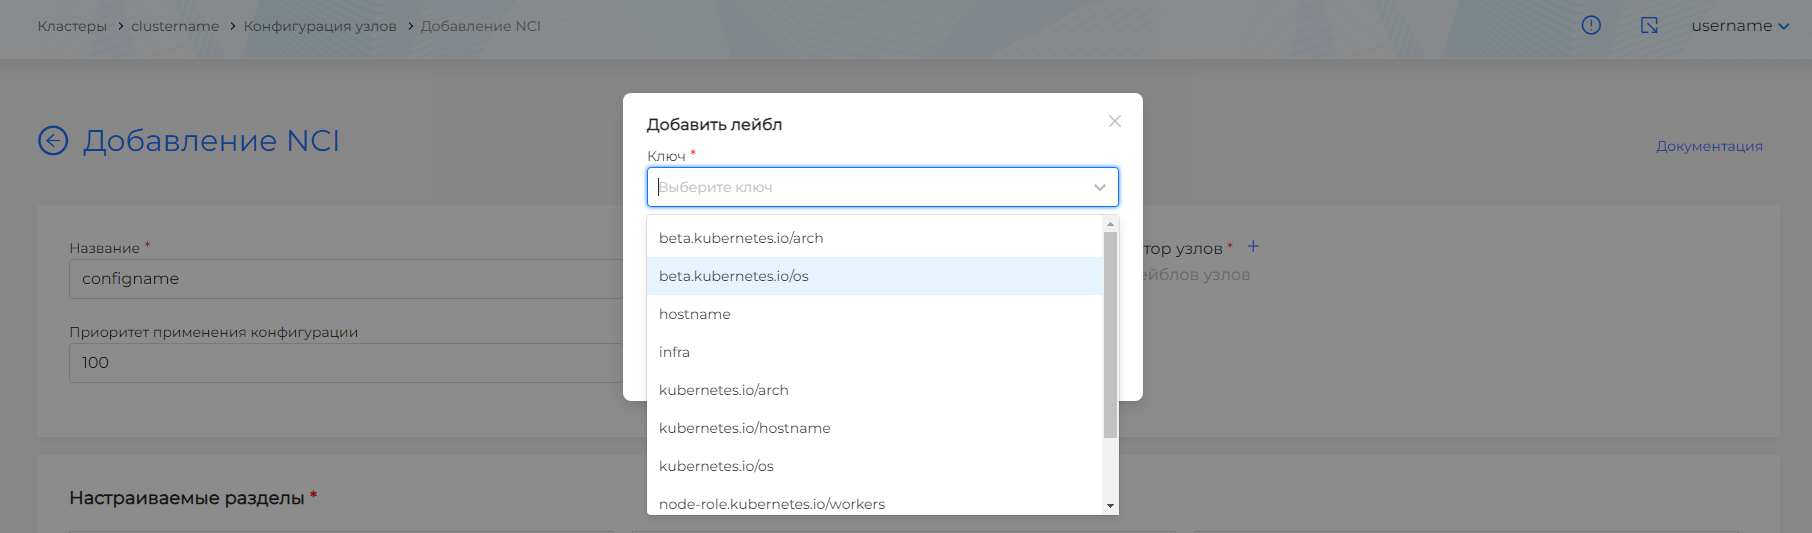Collapse the Ключ dropdown chevron
1812x533 pixels.
(1099, 187)
